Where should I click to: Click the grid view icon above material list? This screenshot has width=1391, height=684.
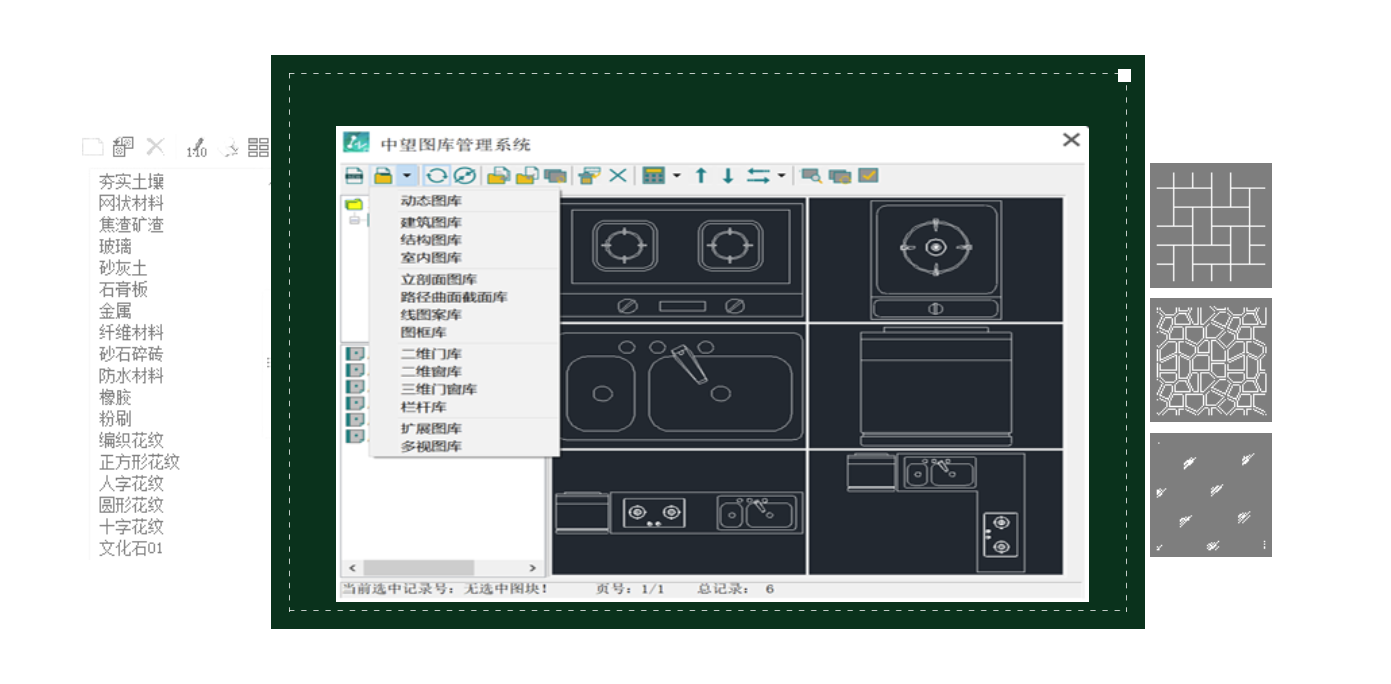coord(258,148)
